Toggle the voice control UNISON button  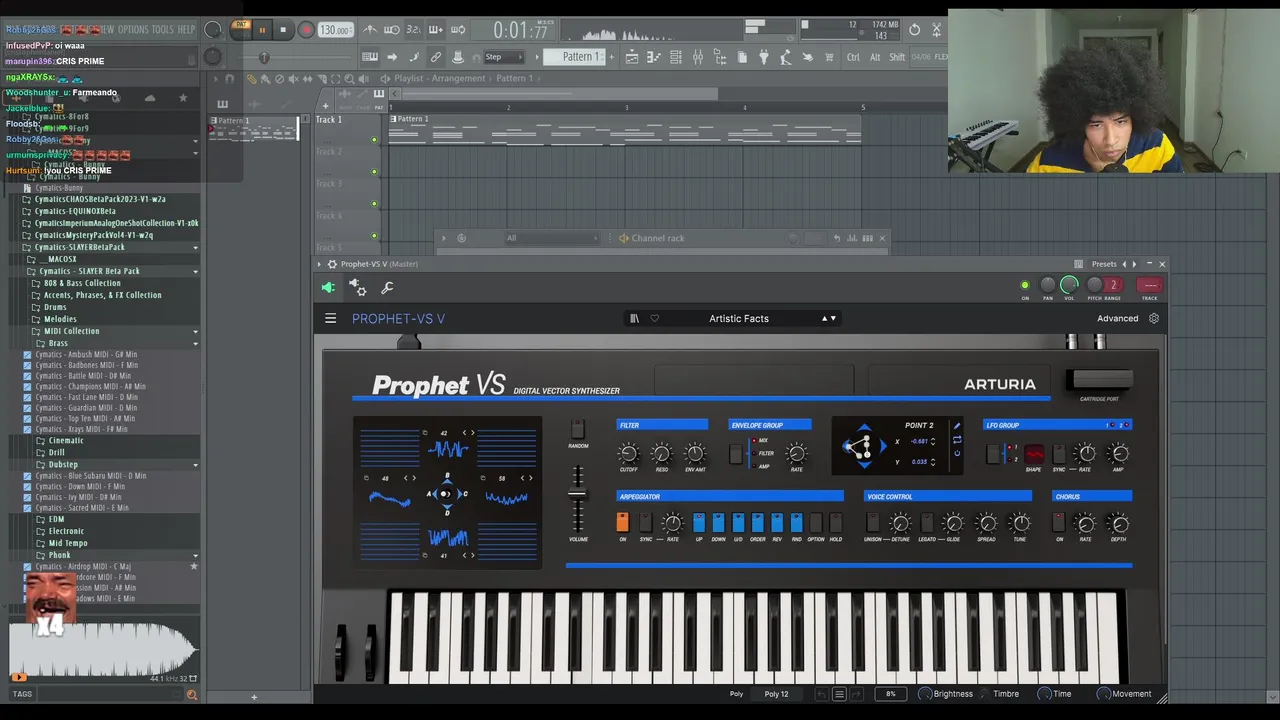[873, 522]
